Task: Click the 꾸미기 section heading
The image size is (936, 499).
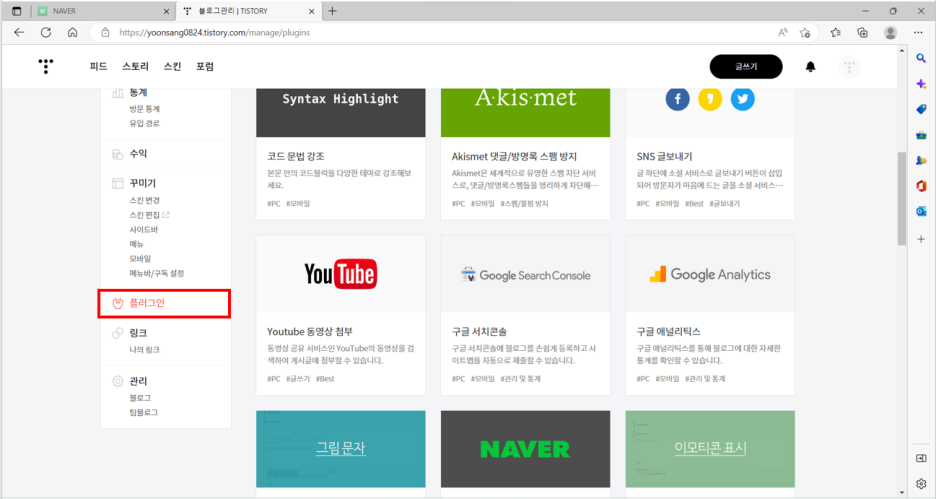Action: coord(143,183)
